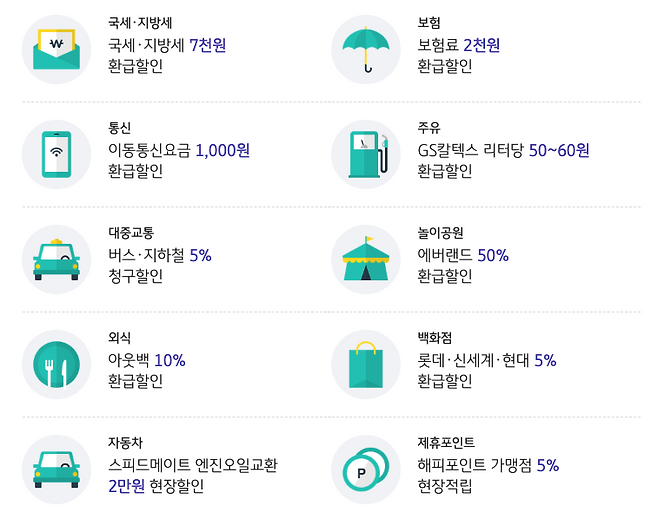
Task: Select the taxi public transport icon
Action: [x=56, y=259]
